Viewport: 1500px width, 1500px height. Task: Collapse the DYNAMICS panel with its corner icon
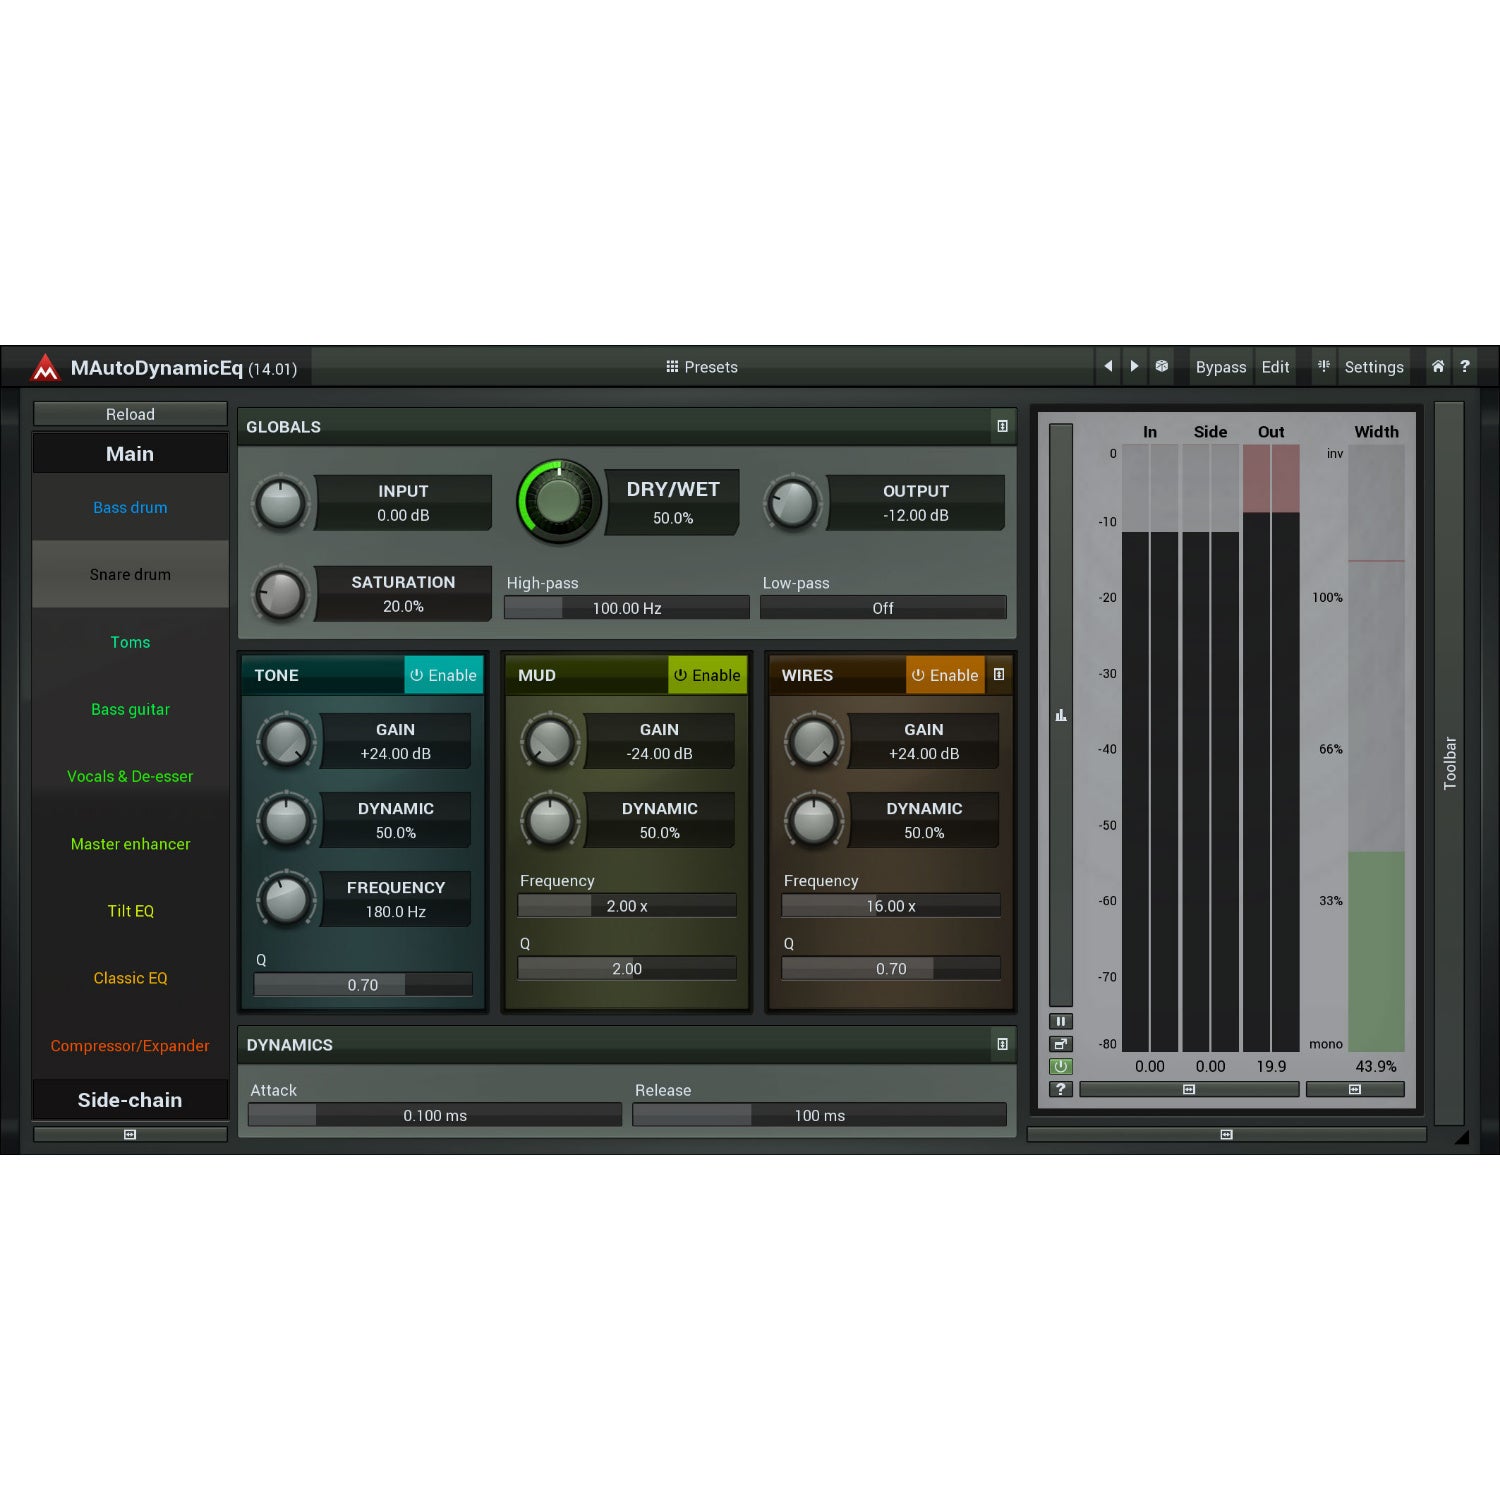coord(1002,1044)
